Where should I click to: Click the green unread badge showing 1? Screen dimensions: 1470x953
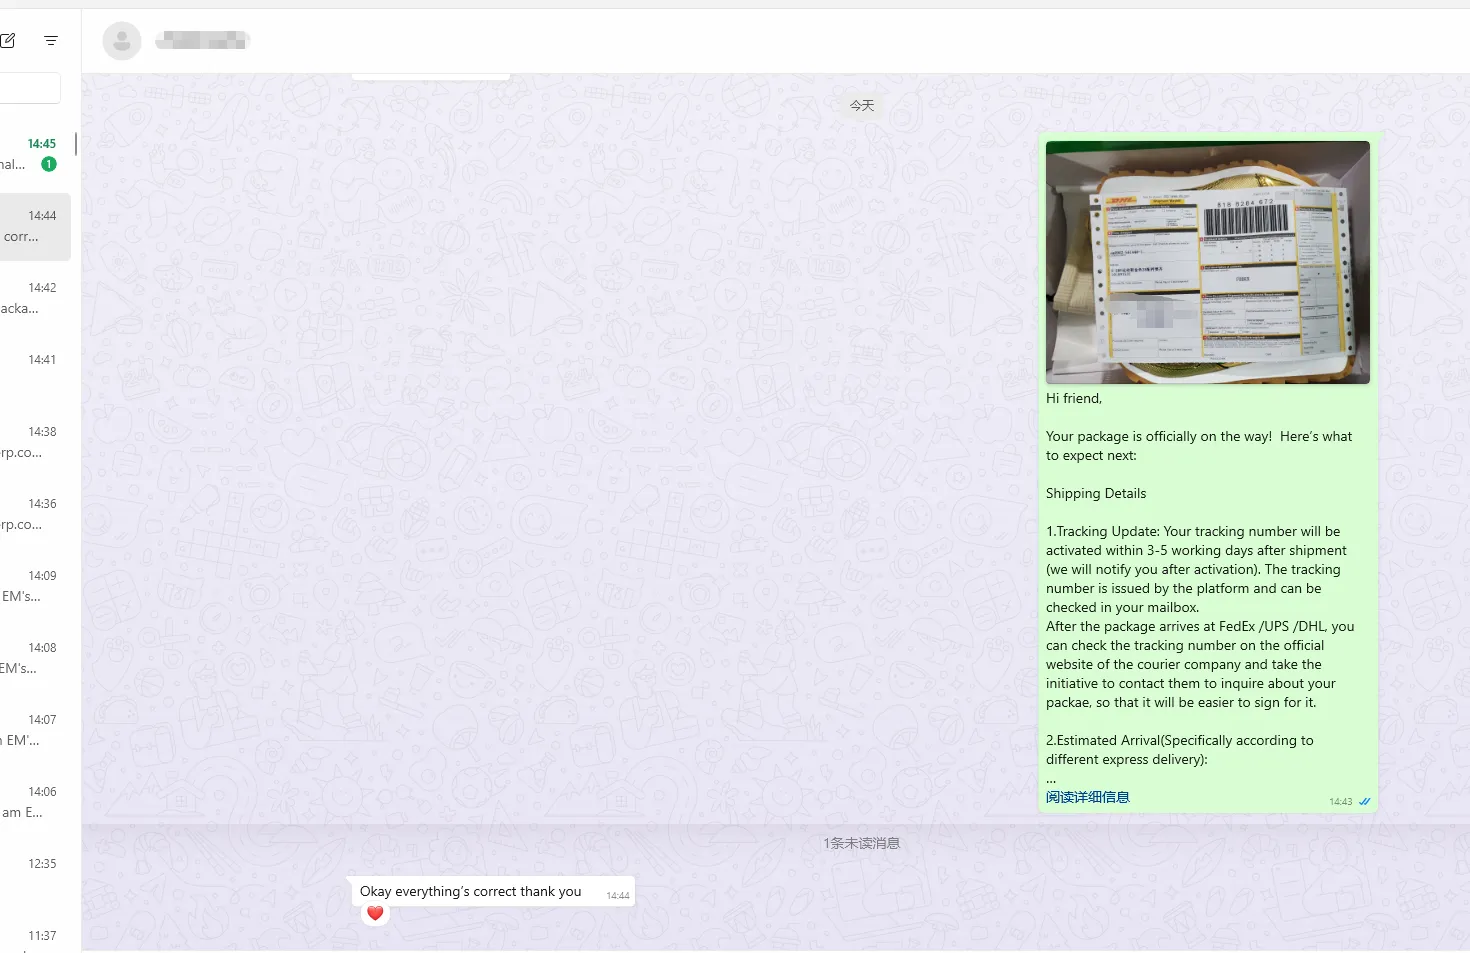(x=49, y=164)
